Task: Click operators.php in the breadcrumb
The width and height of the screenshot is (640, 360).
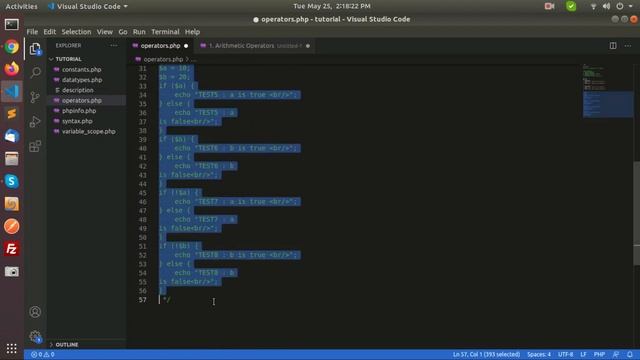Action: point(163,60)
